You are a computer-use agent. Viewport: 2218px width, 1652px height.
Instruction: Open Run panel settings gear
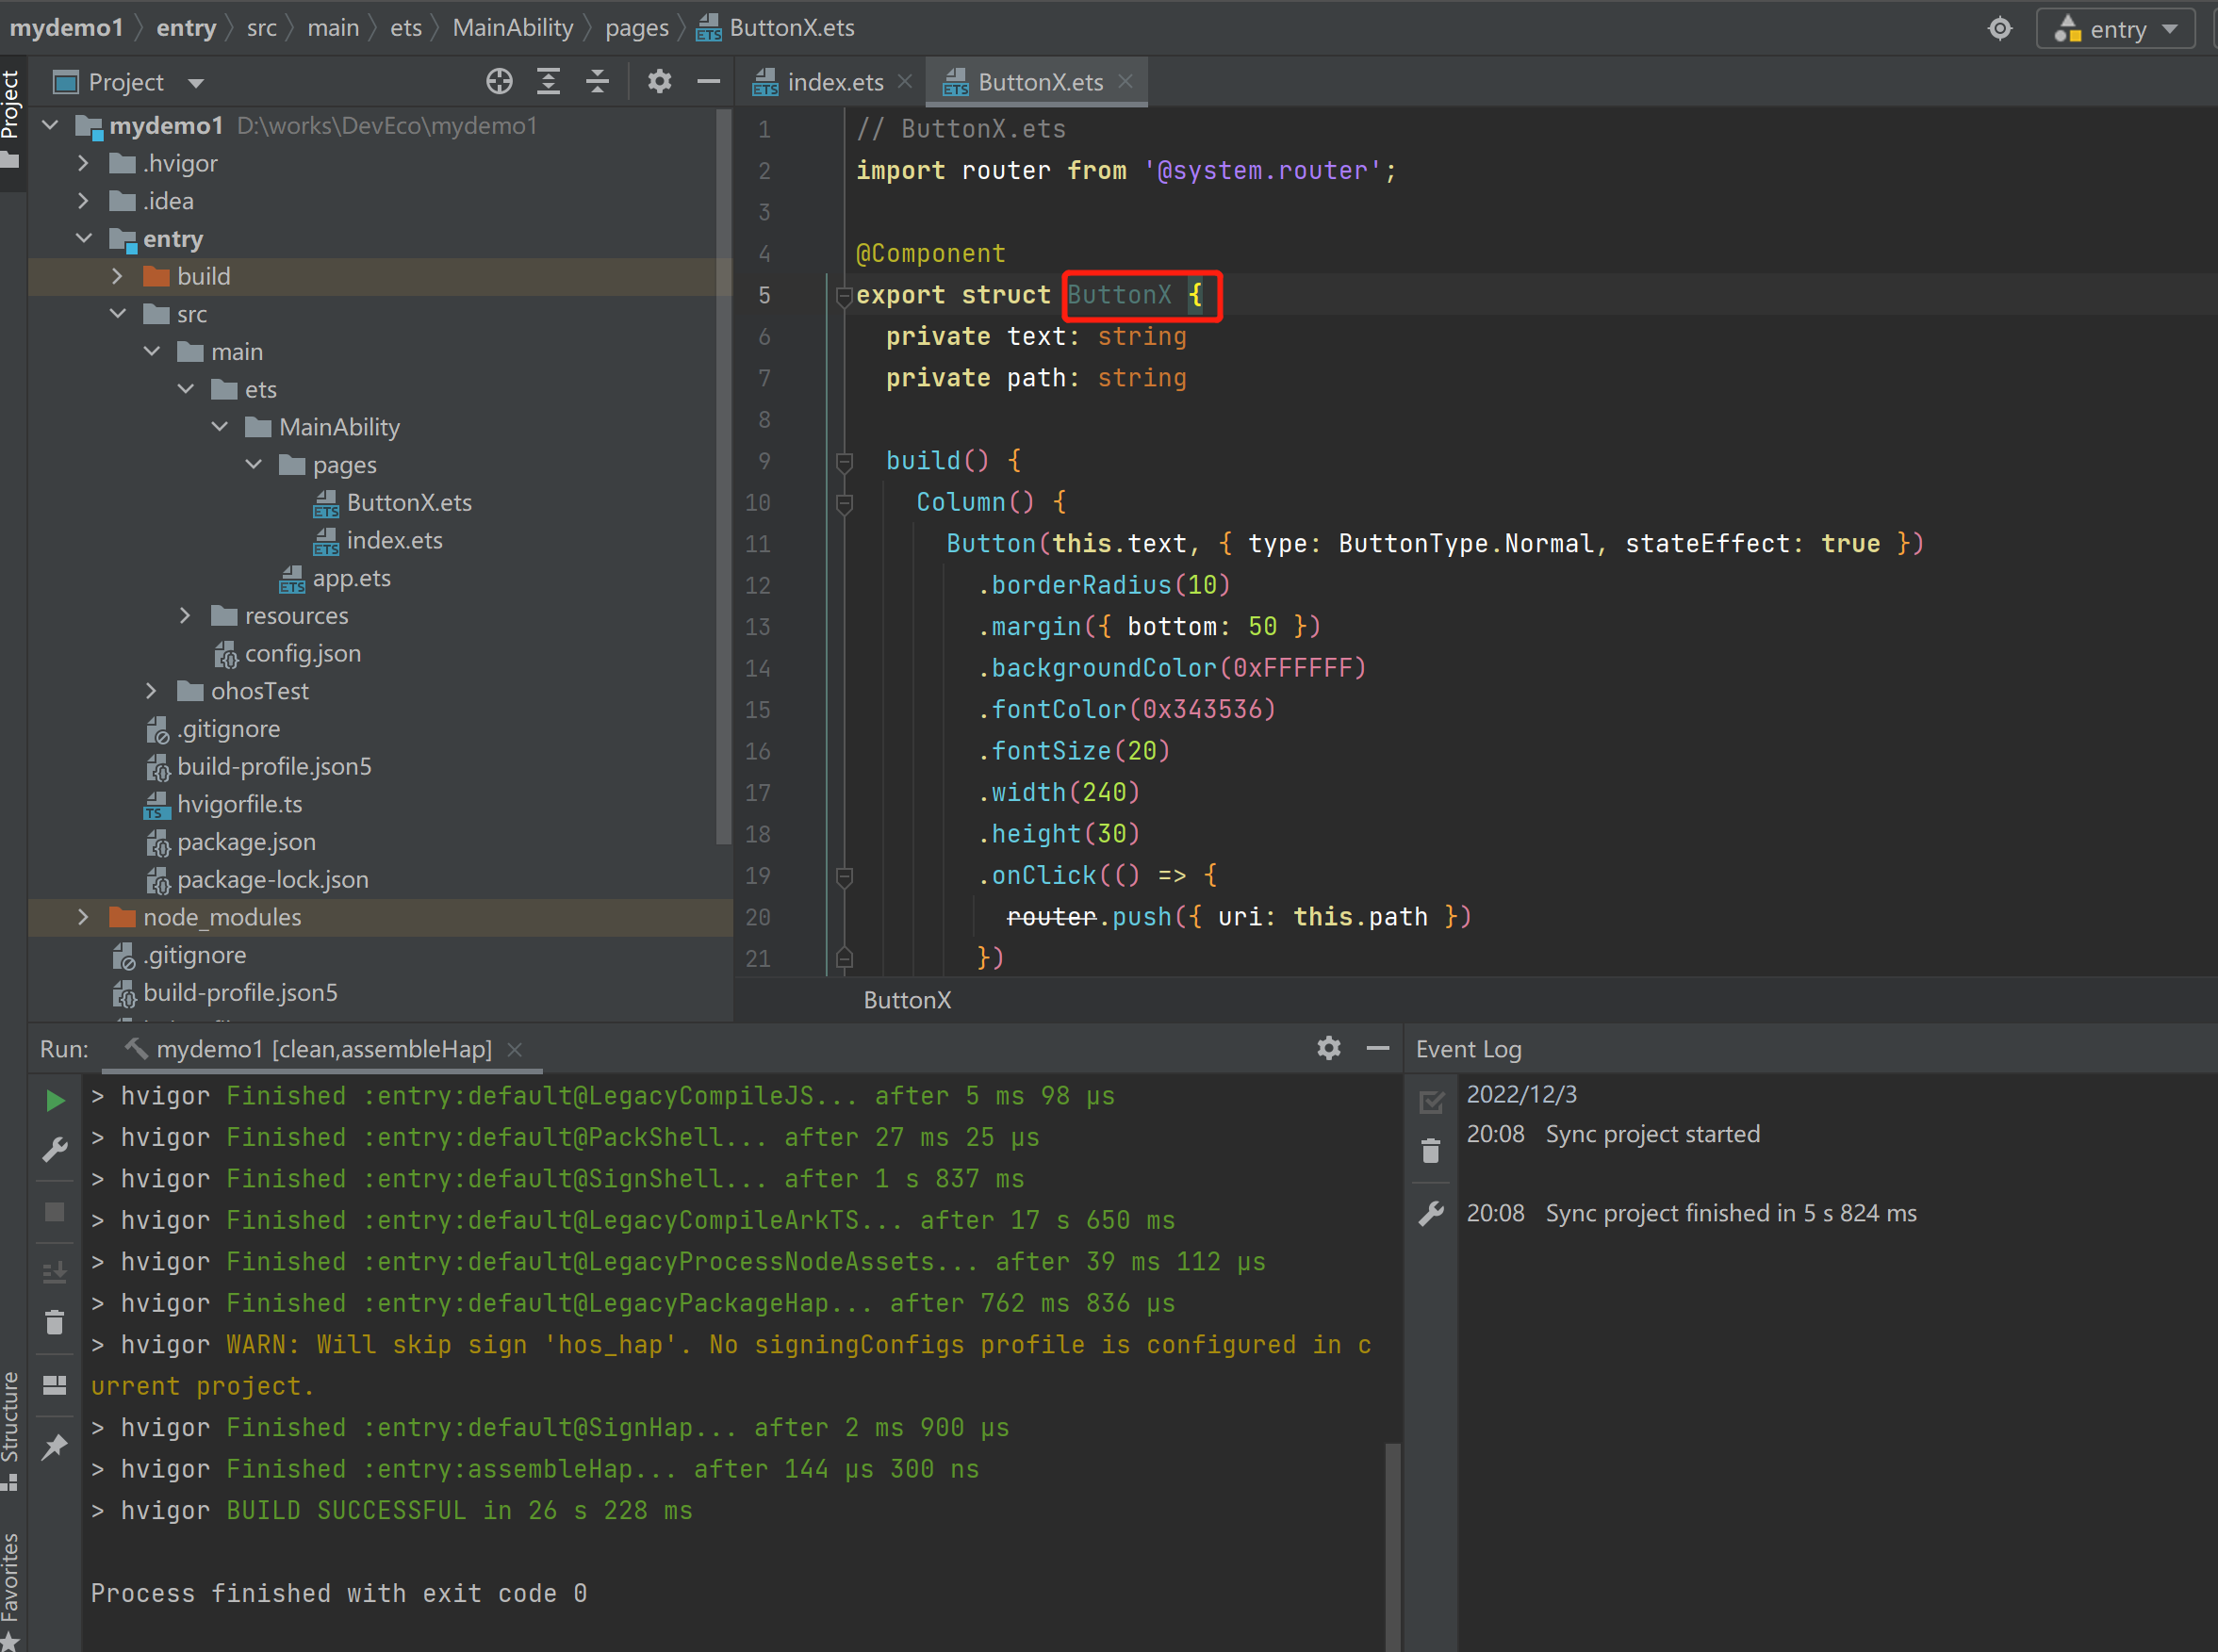coord(1328,1048)
